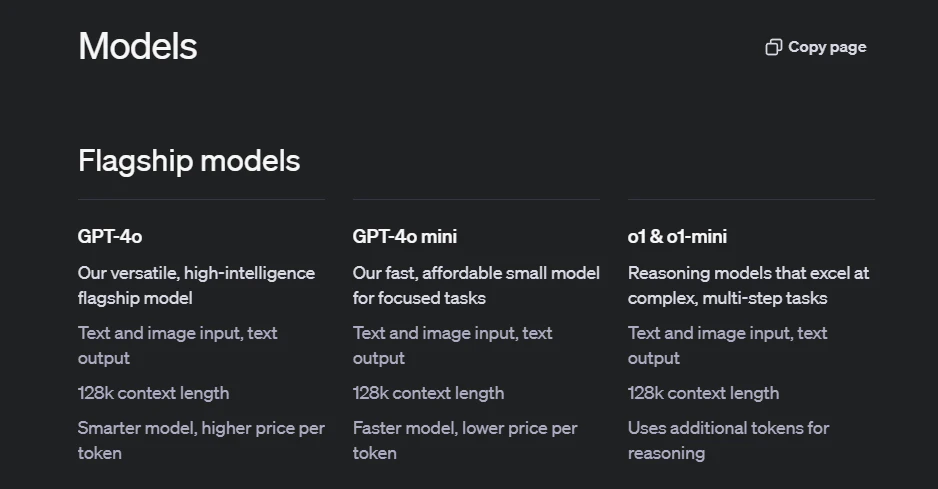Click the Models page title

[138, 46]
